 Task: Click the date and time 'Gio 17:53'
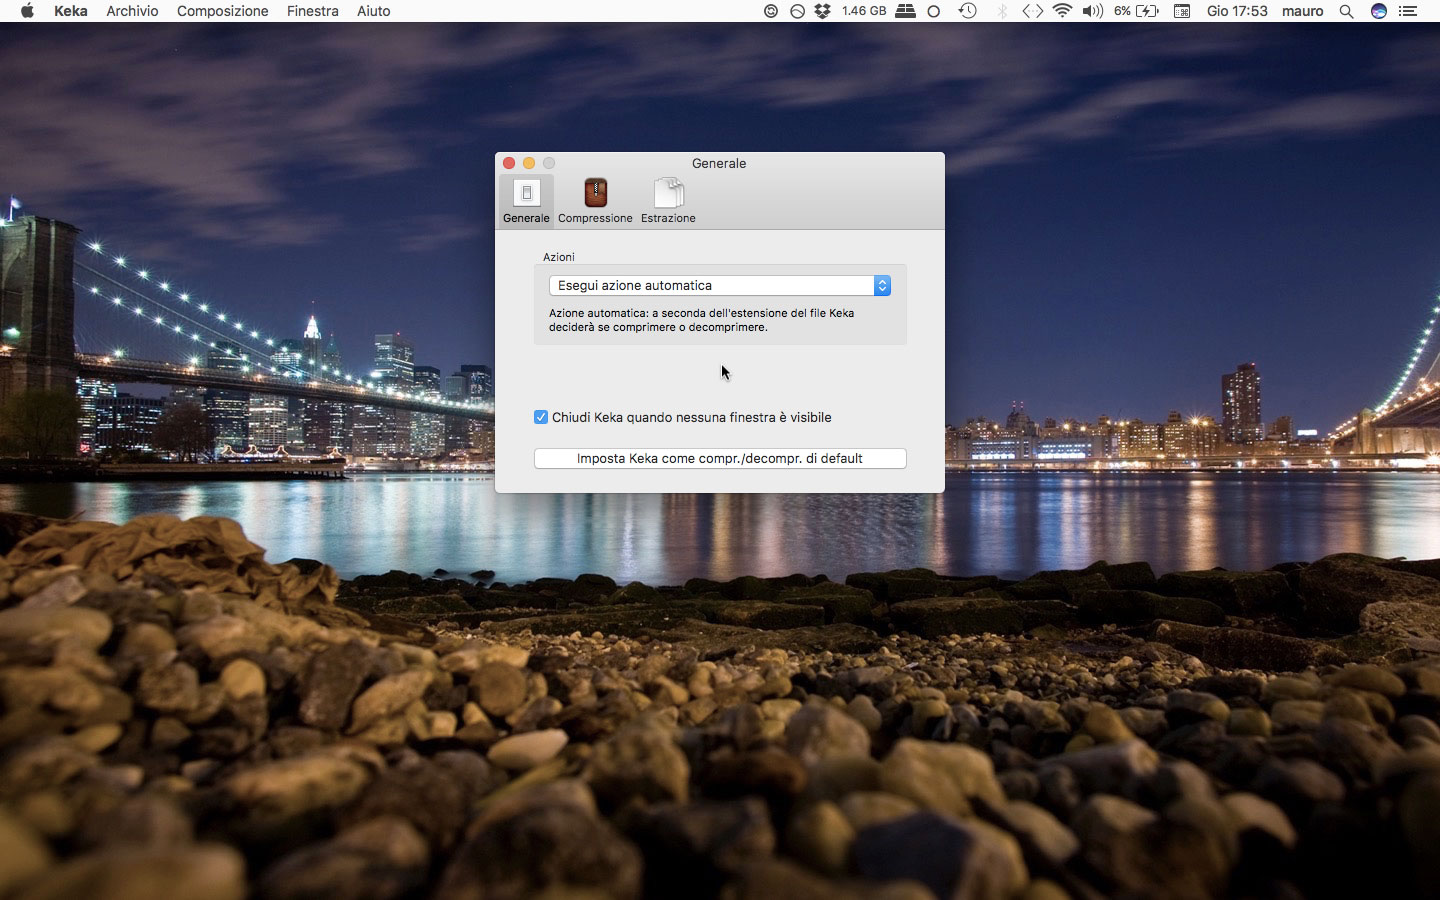1237,11
